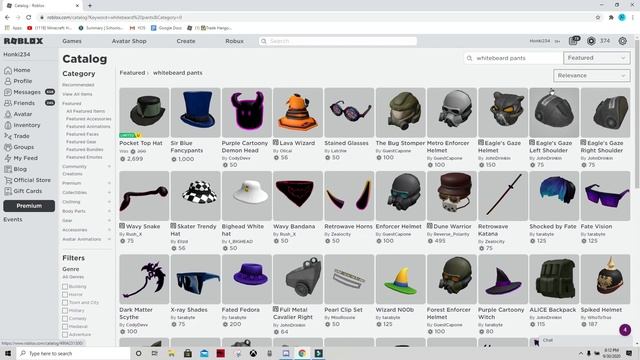Open the Create tab
640x360 pixels.
tap(186, 41)
